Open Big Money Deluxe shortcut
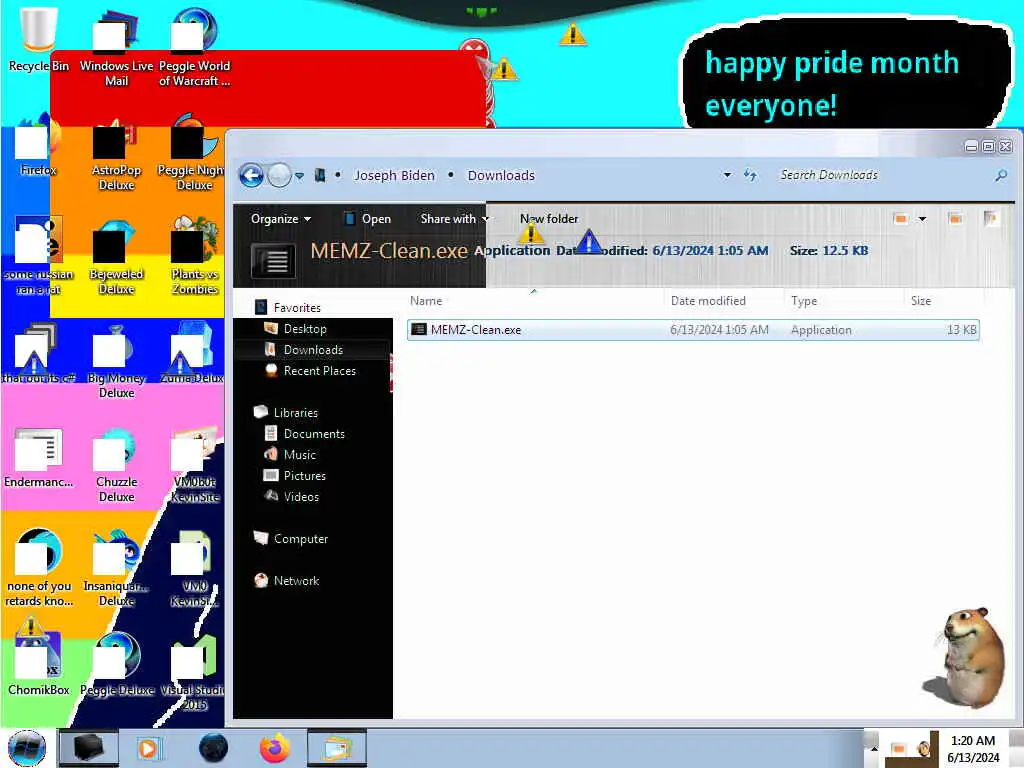Screen dimensions: 1024x768 pyautogui.click(x=116, y=362)
